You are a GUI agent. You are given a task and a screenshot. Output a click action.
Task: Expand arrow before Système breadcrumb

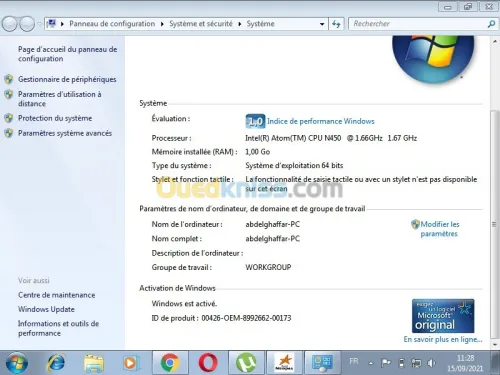click(x=240, y=24)
